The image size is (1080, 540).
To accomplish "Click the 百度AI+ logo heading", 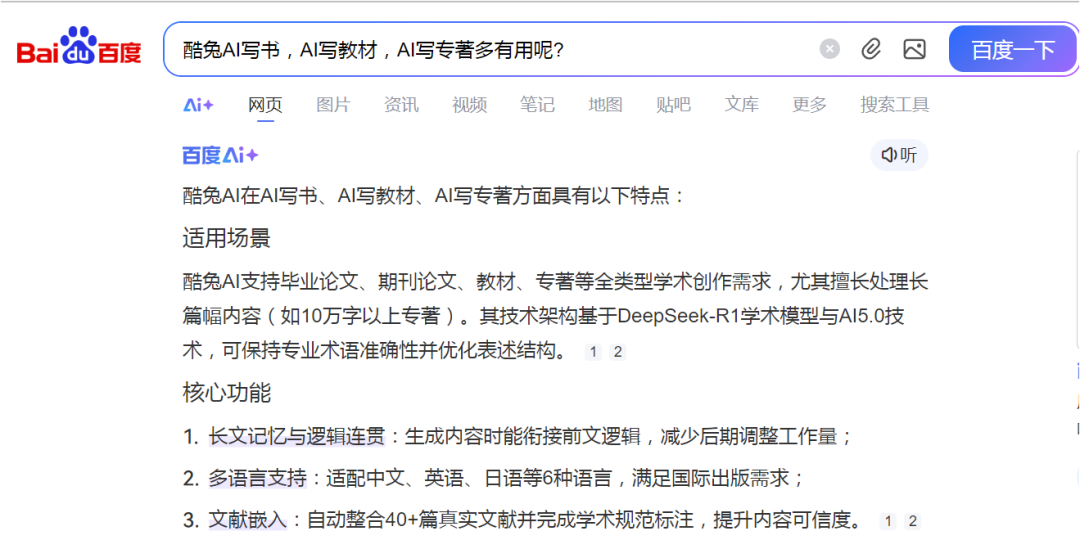I will click(x=220, y=156).
